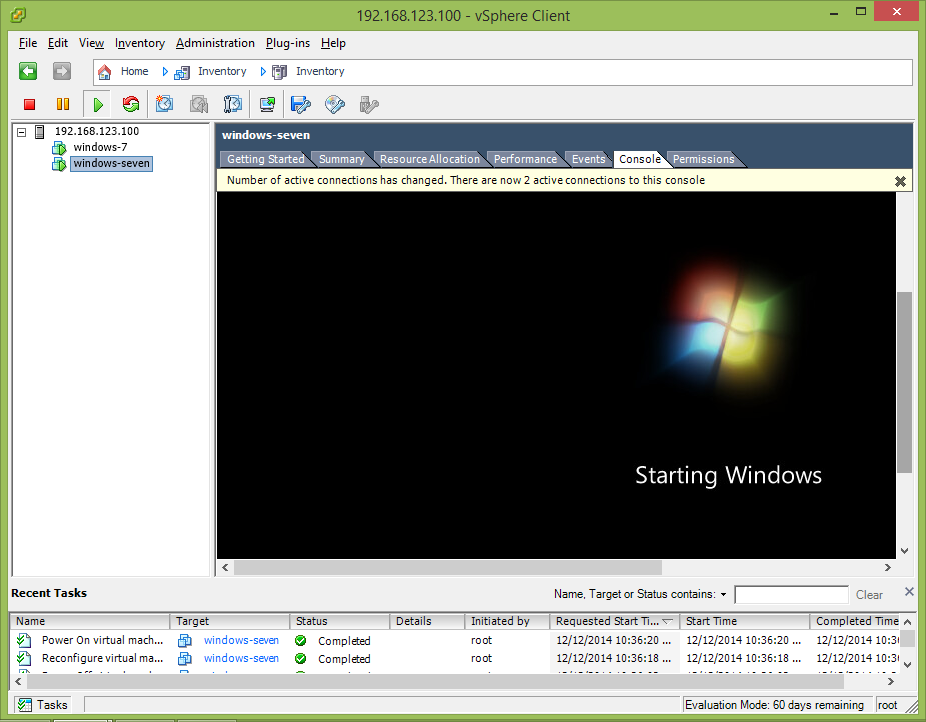Open the breadcrumb arrow right after Home
Image resolution: width=926 pixels, height=722 pixels.
[x=165, y=71]
